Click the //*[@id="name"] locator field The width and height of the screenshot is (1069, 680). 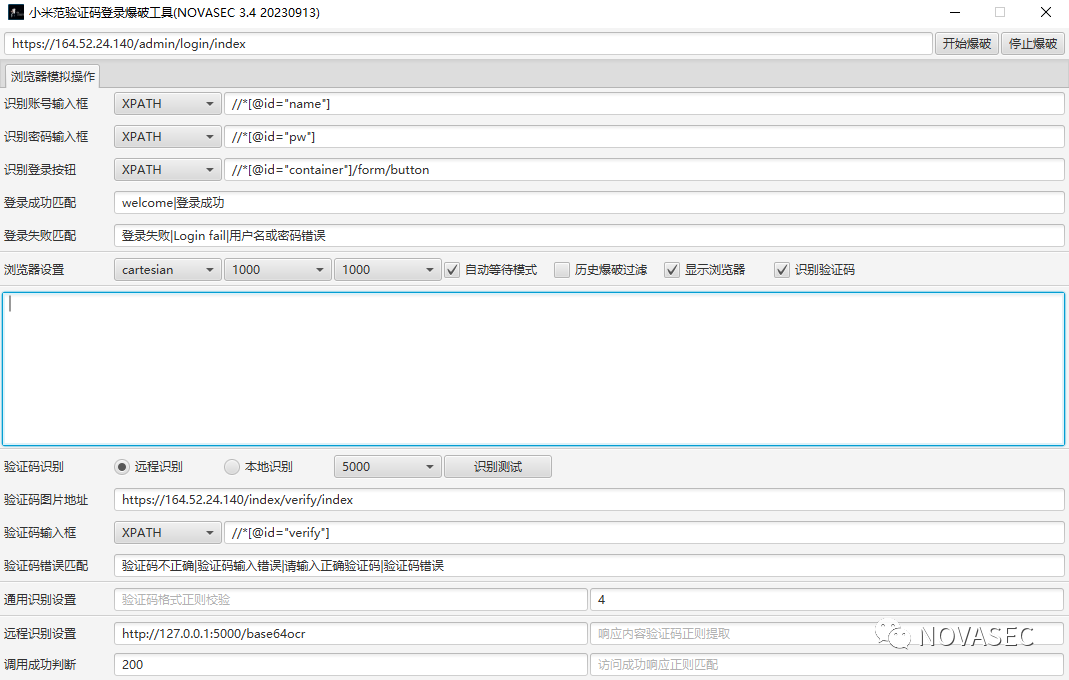point(644,104)
